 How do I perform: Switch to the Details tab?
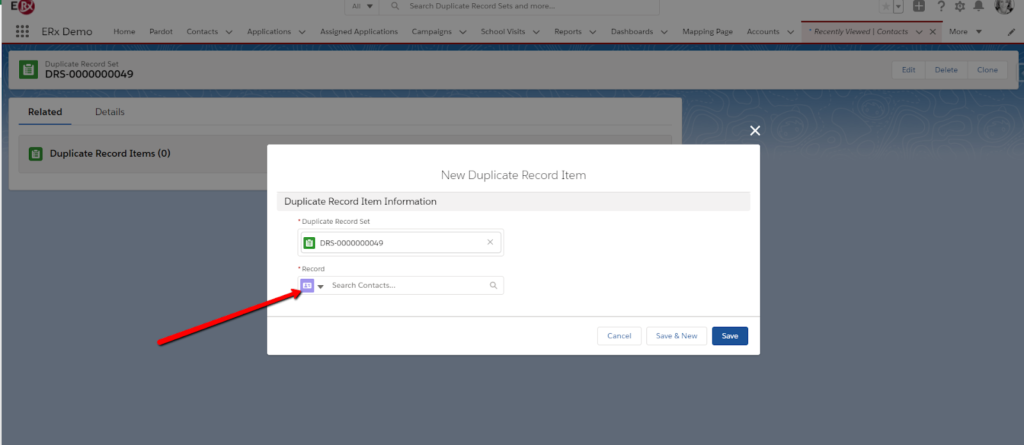[x=110, y=112]
